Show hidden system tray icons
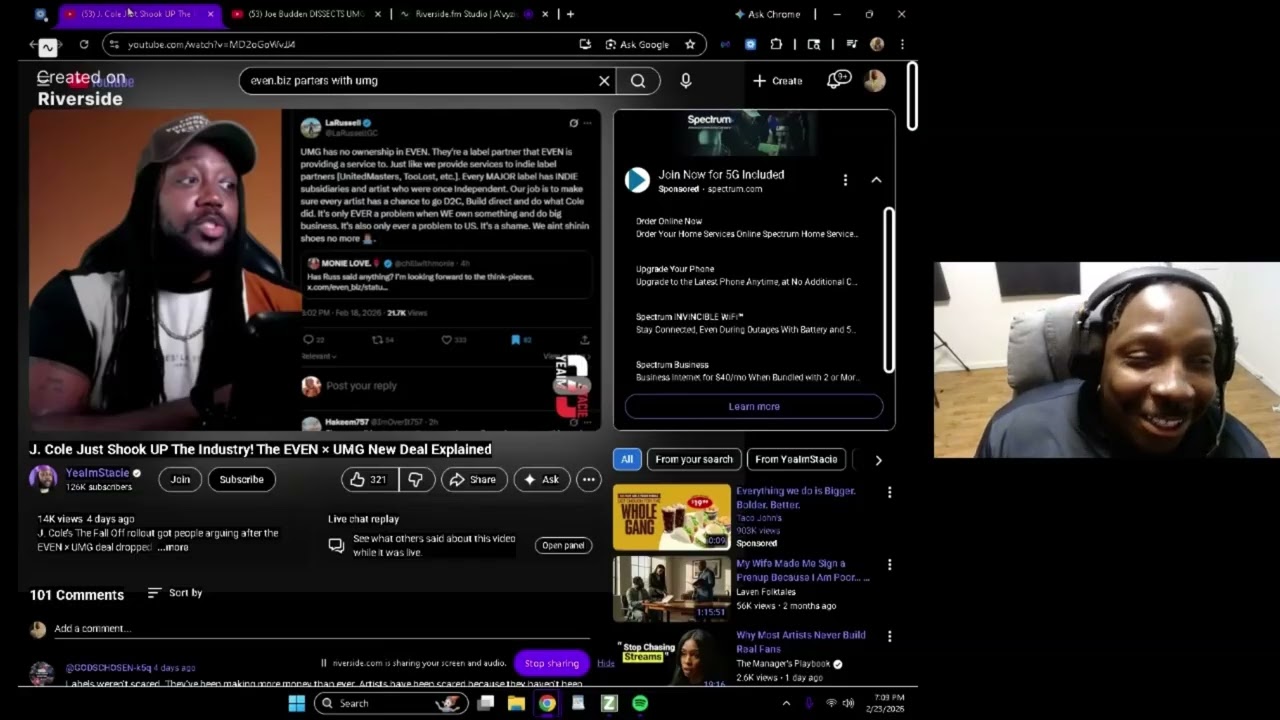The height and width of the screenshot is (720, 1280). (x=786, y=703)
